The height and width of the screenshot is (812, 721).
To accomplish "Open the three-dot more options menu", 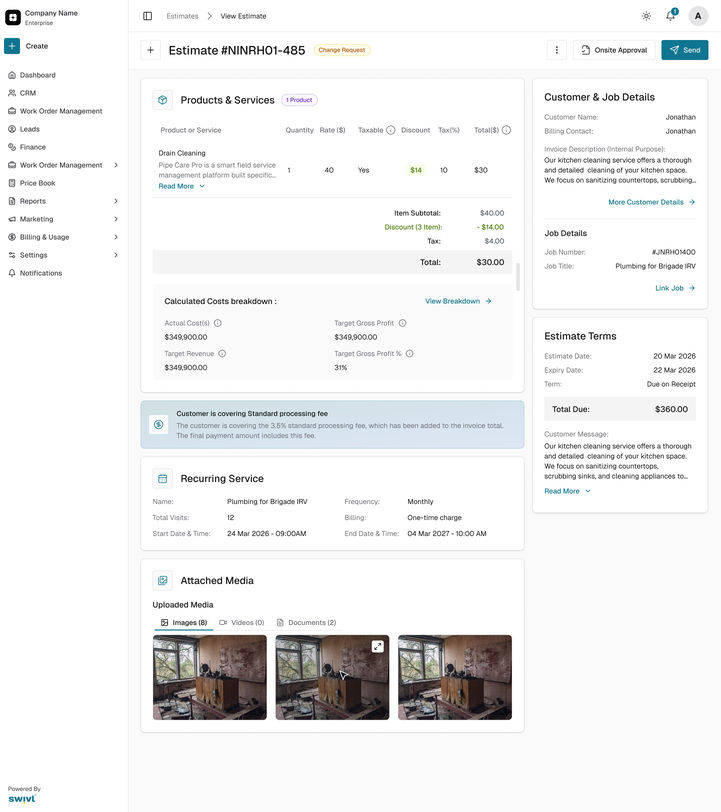I will tap(557, 50).
